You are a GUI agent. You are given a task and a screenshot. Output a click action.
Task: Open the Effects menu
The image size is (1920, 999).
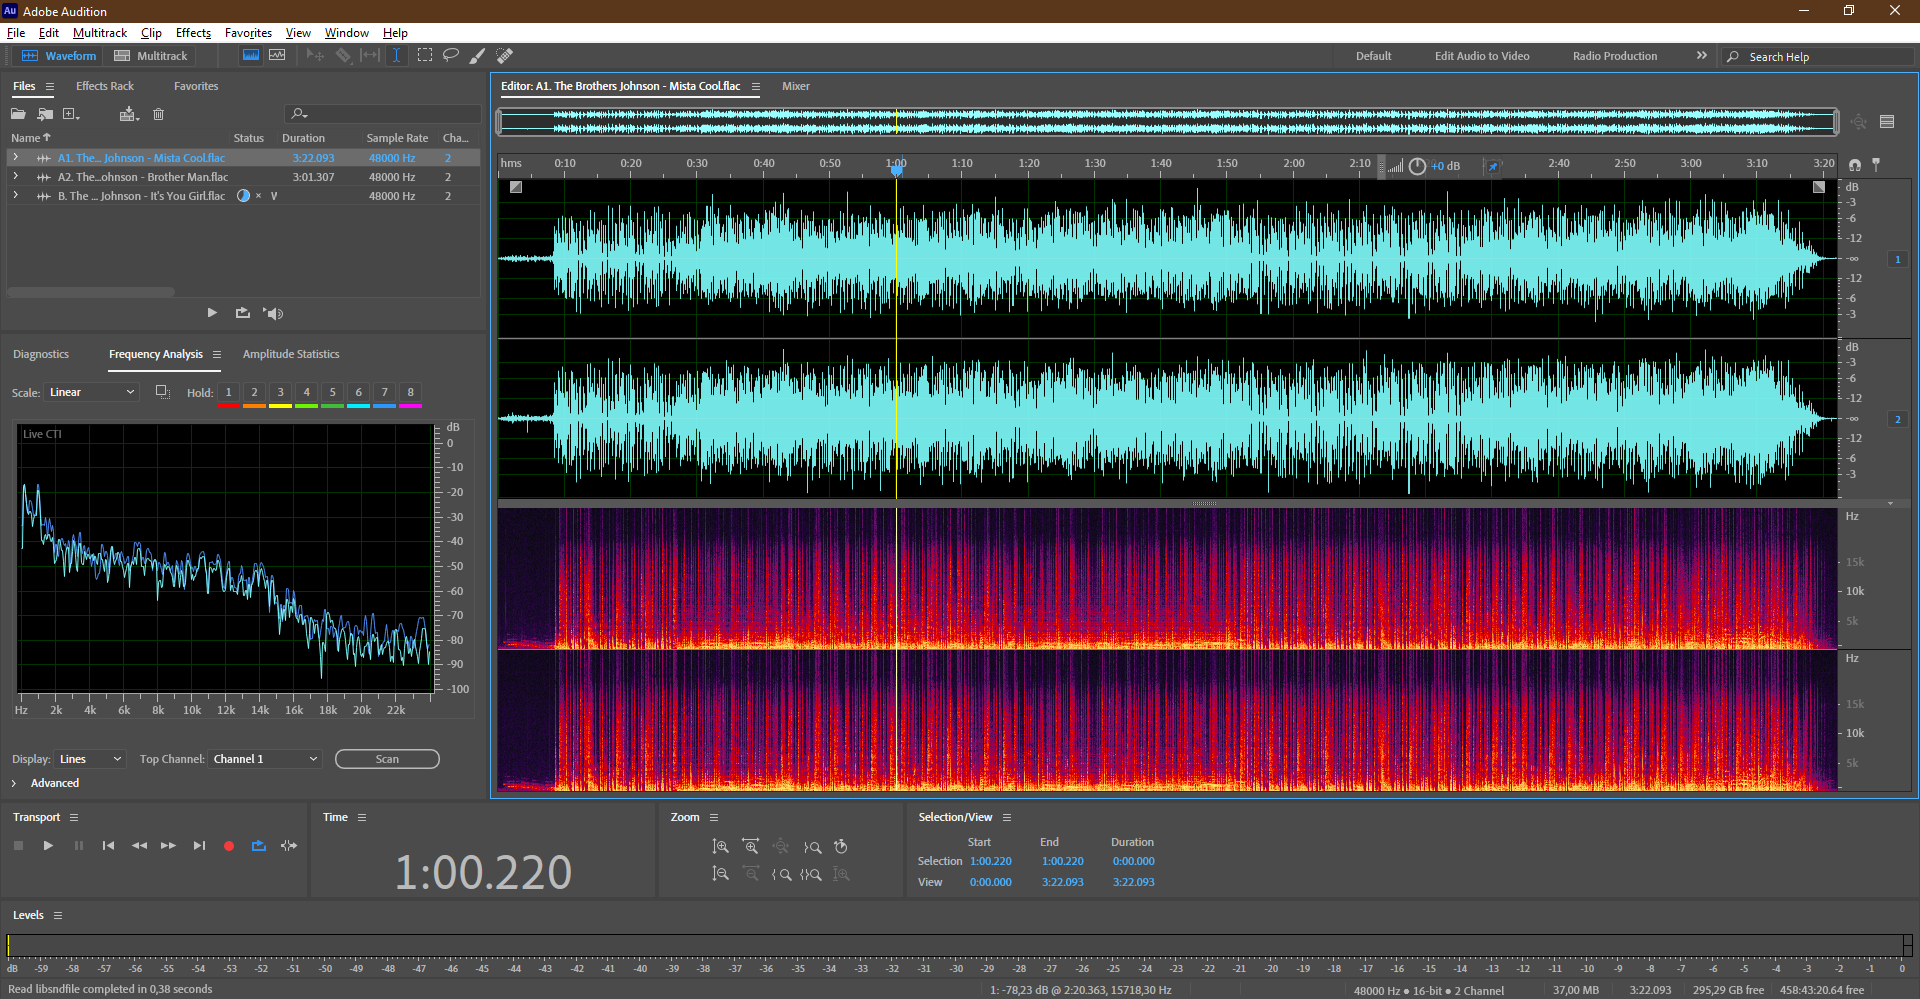[193, 33]
